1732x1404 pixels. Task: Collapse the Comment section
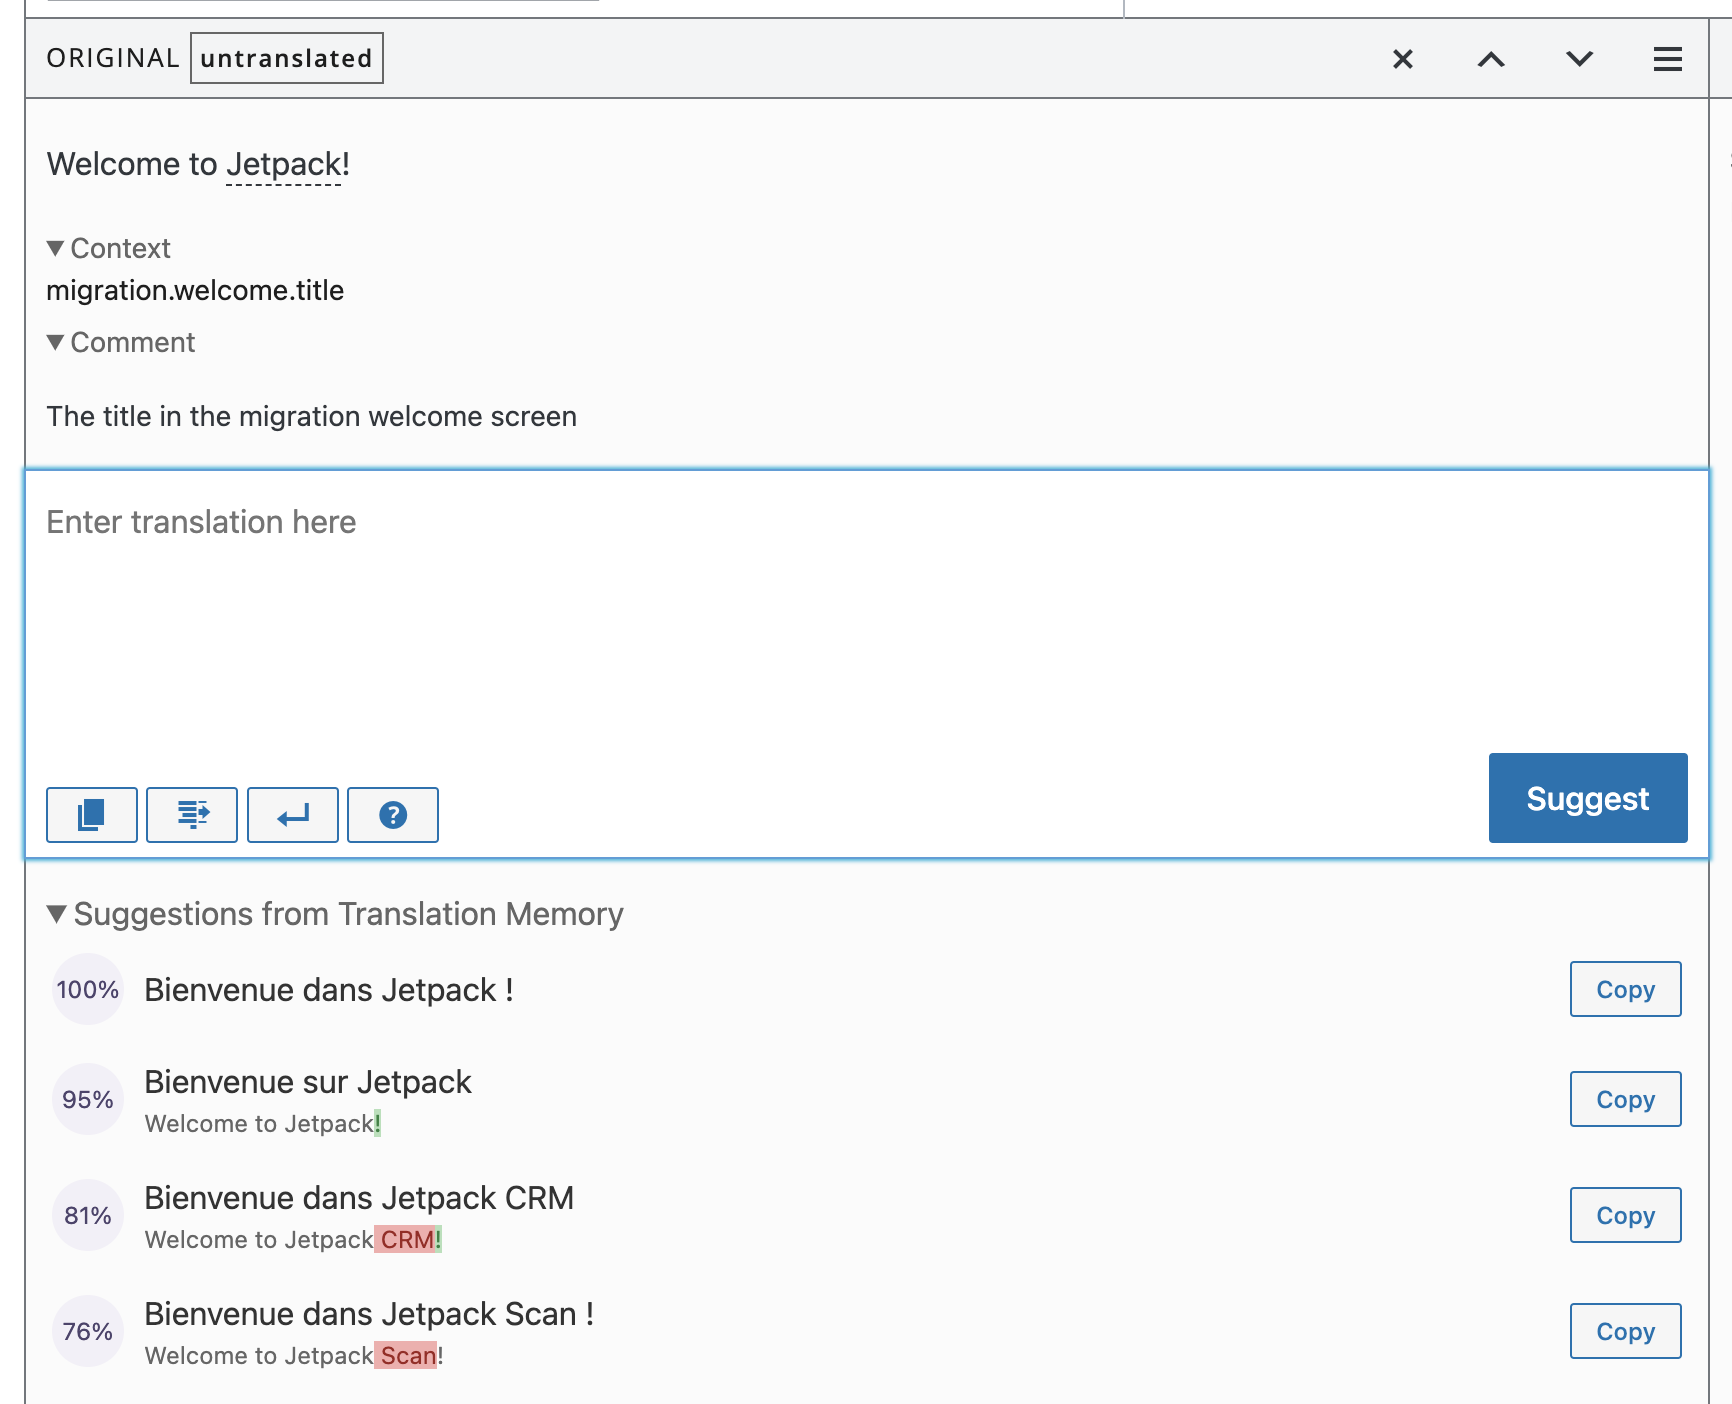pos(121,342)
